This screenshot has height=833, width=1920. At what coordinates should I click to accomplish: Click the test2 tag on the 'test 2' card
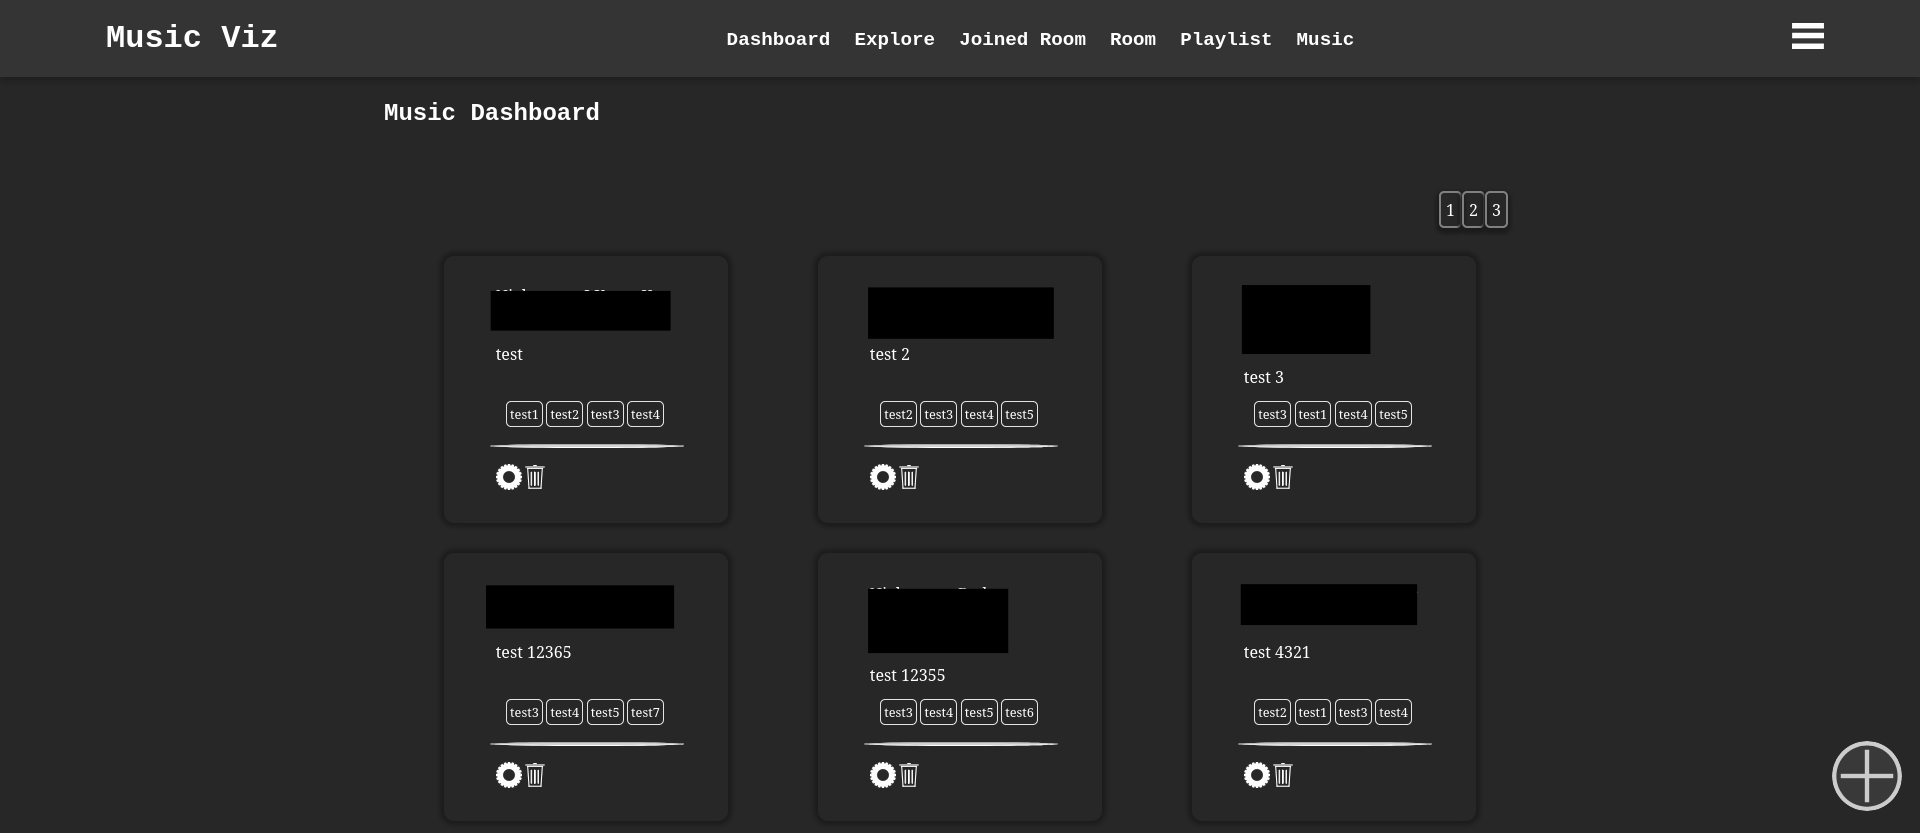898,414
